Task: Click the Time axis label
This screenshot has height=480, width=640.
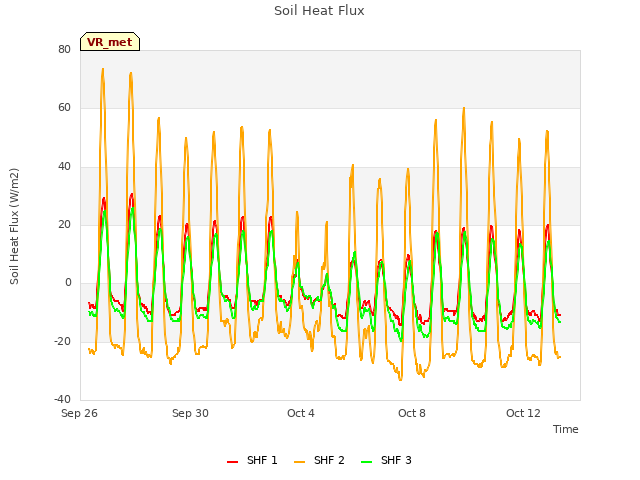Action: coord(565,429)
